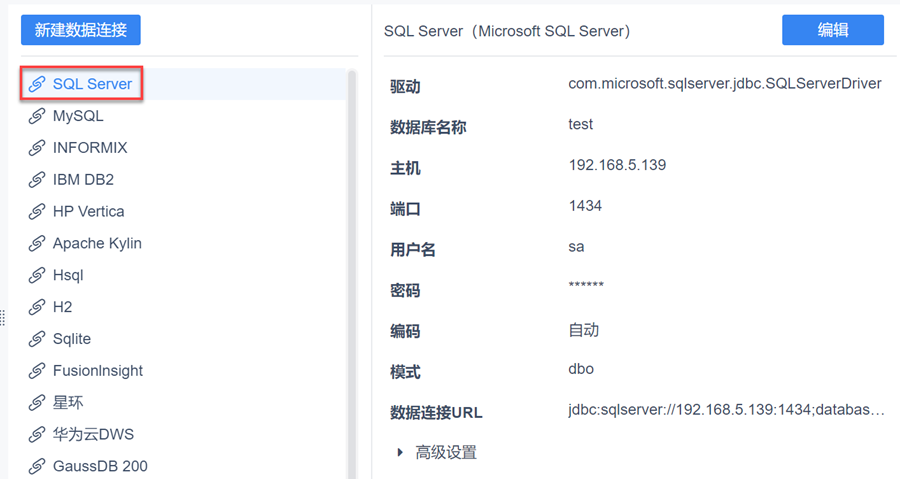Viewport: 900px width, 479px height.
Task: Open the FusionInsight connection entry
Action: click(x=97, y=371)
